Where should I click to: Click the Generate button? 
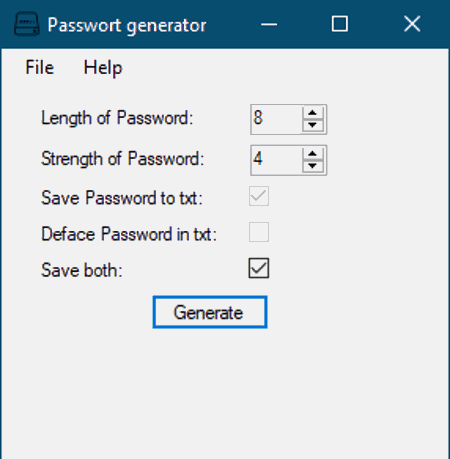pos(210,312)
